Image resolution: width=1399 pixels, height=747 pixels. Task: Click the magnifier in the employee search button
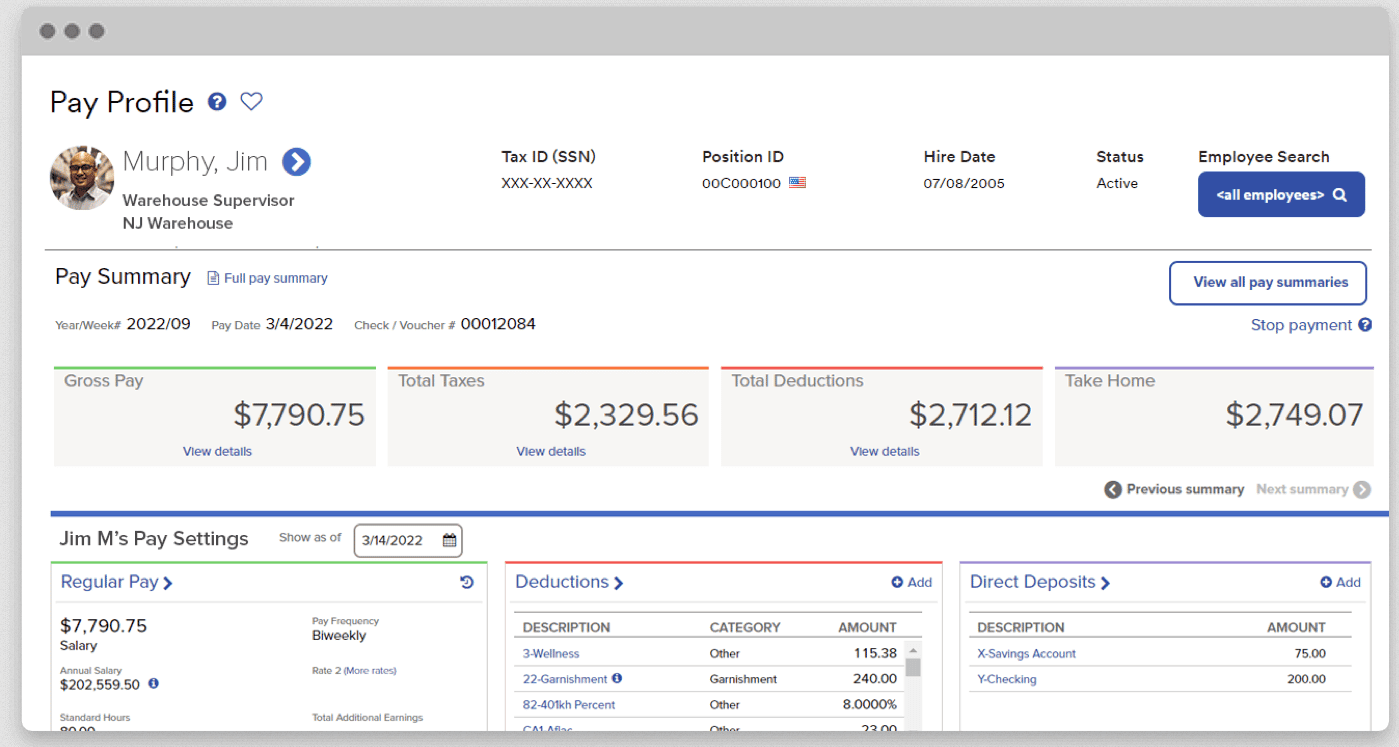1339,194
